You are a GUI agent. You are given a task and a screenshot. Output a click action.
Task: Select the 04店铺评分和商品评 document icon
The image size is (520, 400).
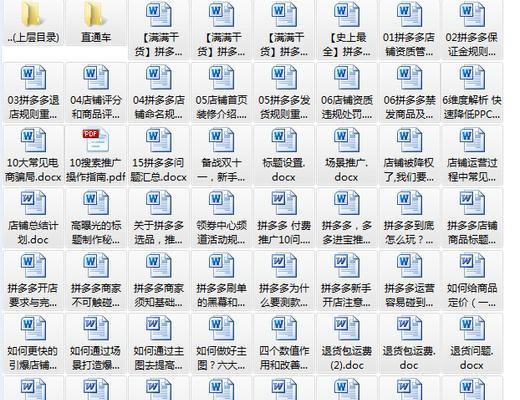[96, 77]
